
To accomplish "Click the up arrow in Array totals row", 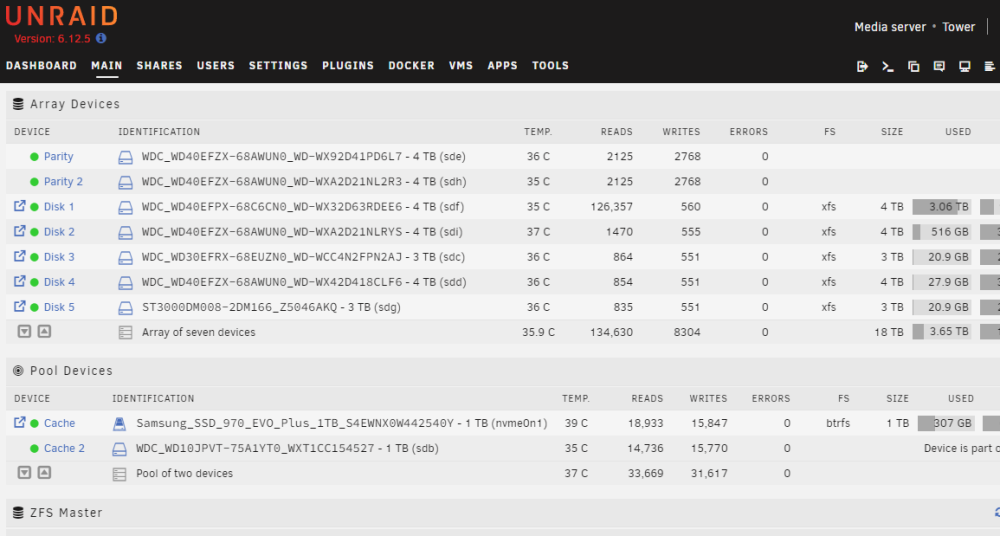I will 44,331.
